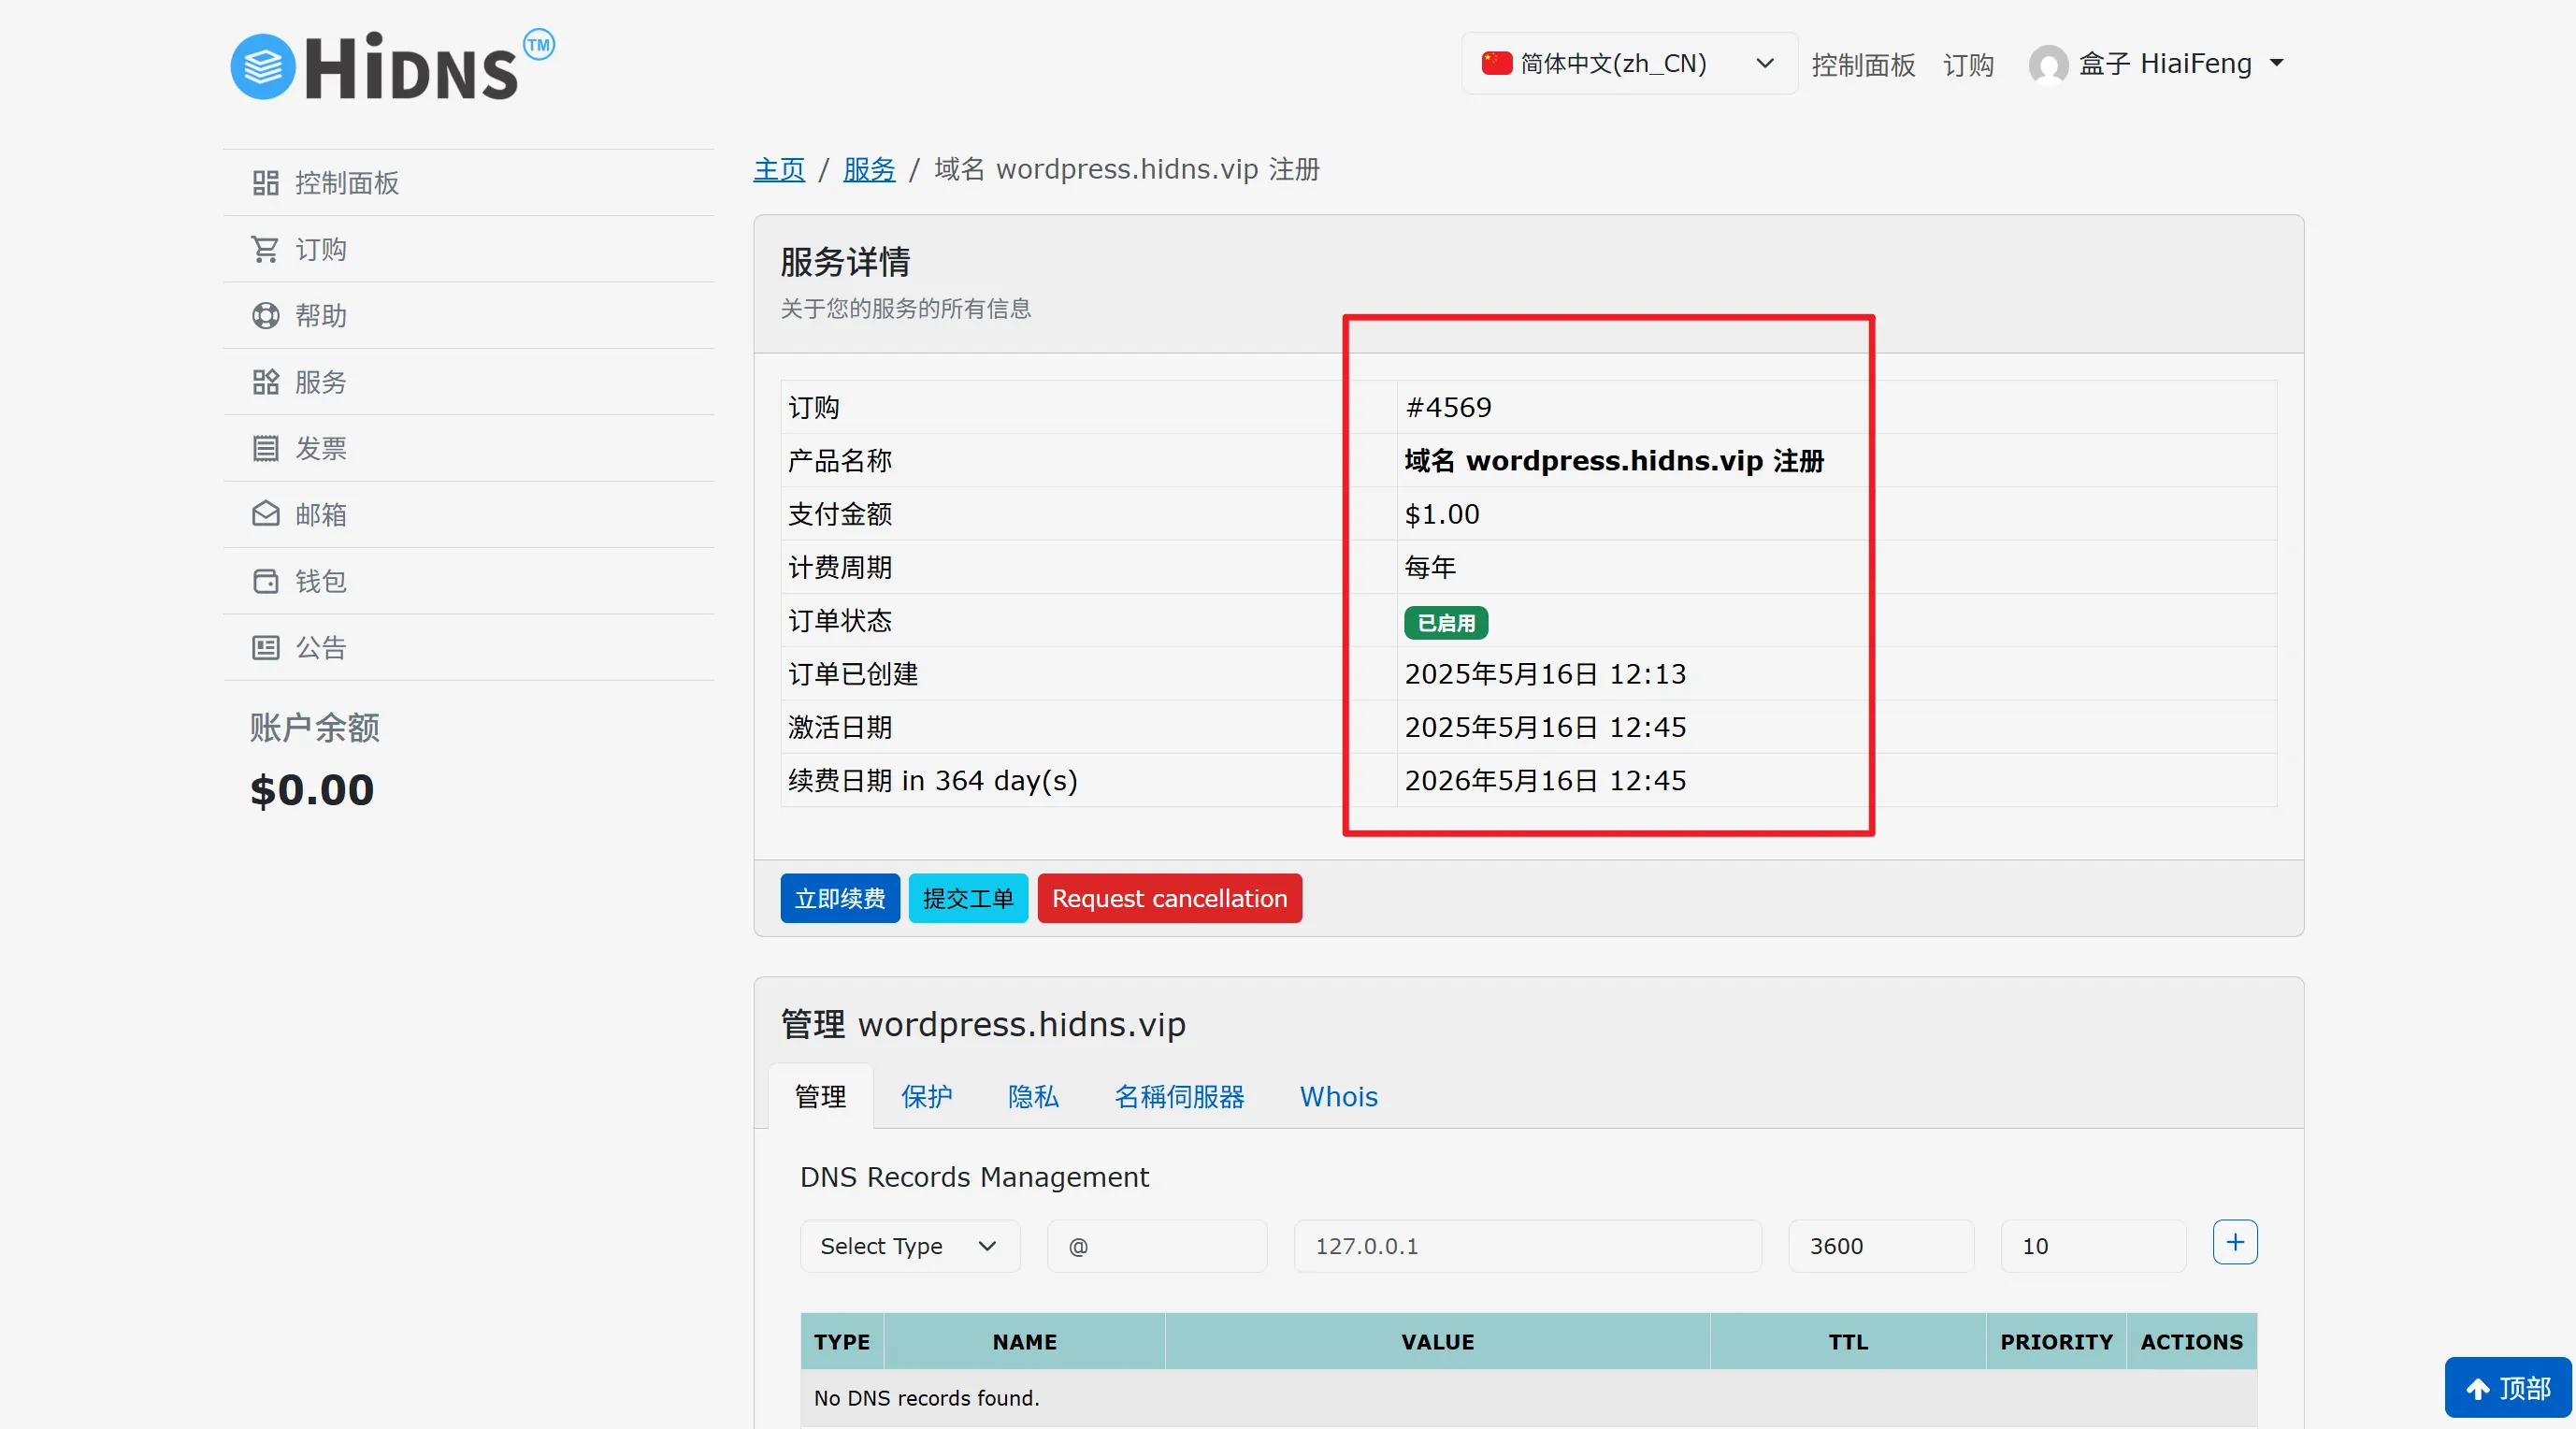Click the HiDNS logo
Image resolution: width=2576 pixels, height=1429 pixels.
[392, 65]
